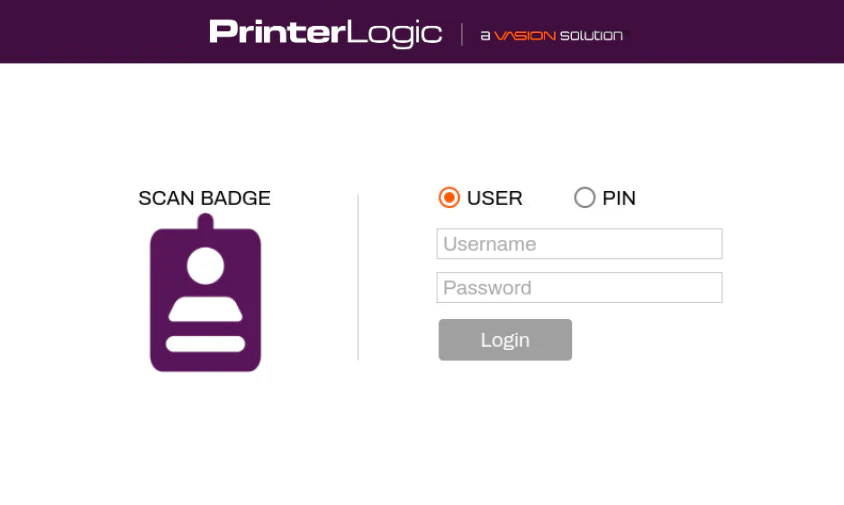Click the SCAN BADGE heading text
Image resolution: width=844 pixels, height=505 pixels.
point(204,198)
